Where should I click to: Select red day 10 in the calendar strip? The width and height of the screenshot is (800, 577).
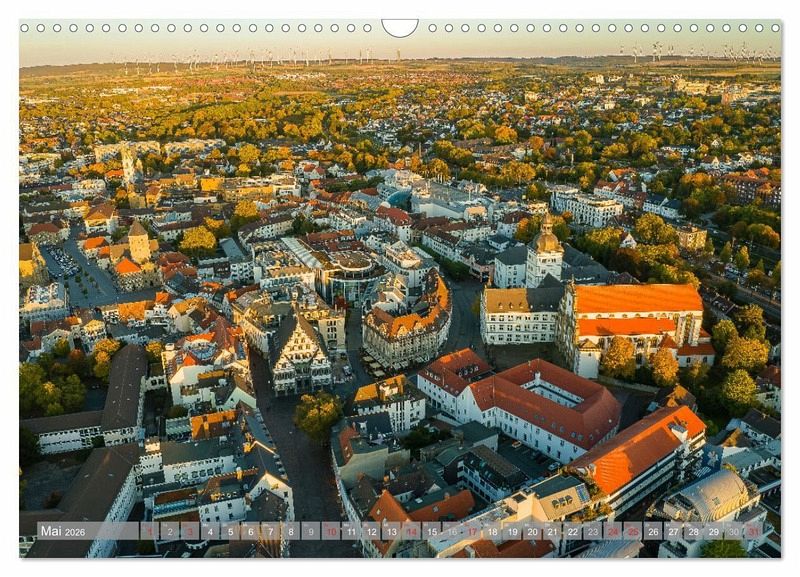[331, 531]
